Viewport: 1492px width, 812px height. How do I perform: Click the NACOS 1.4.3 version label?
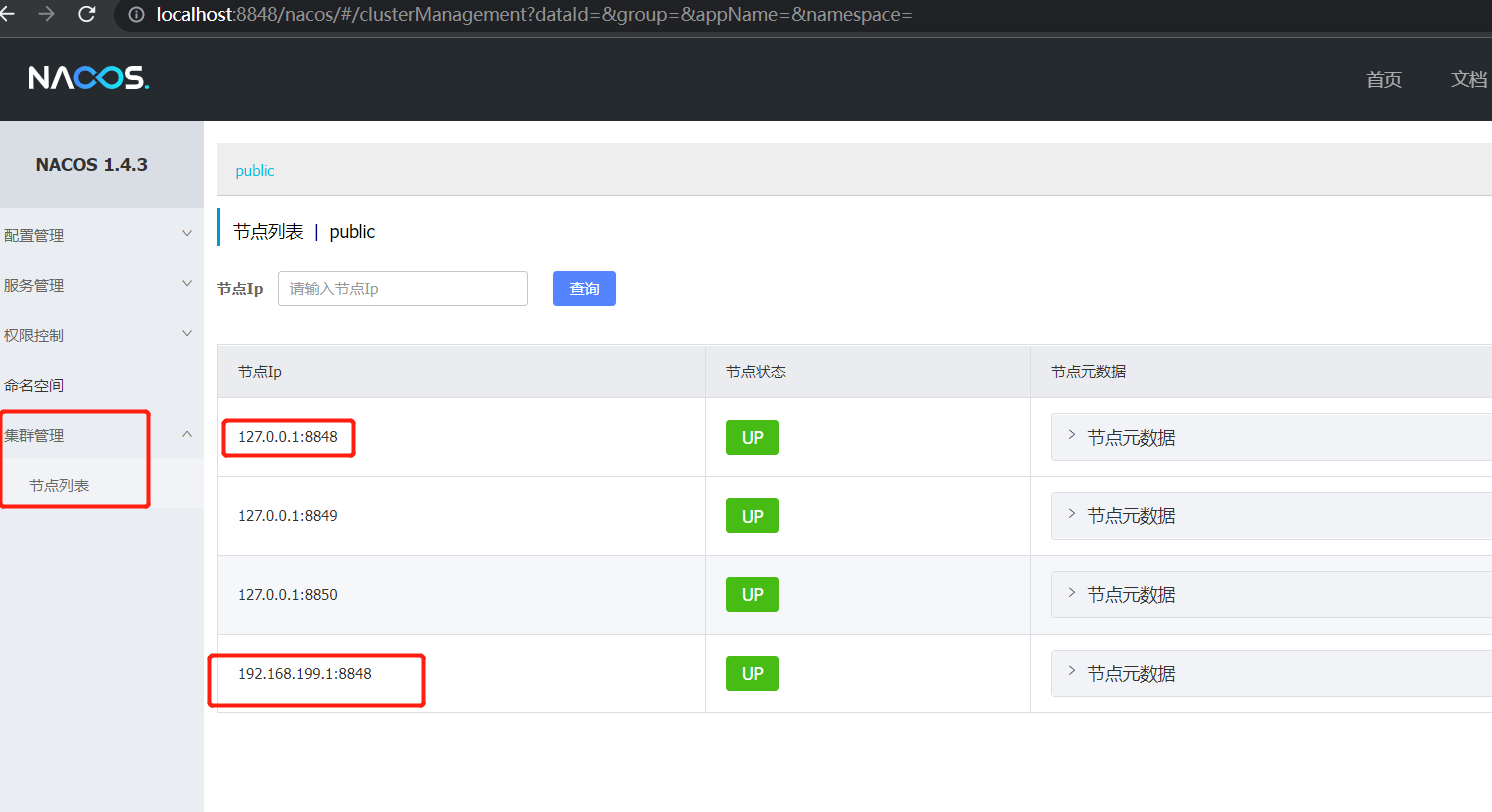point(92,165)
